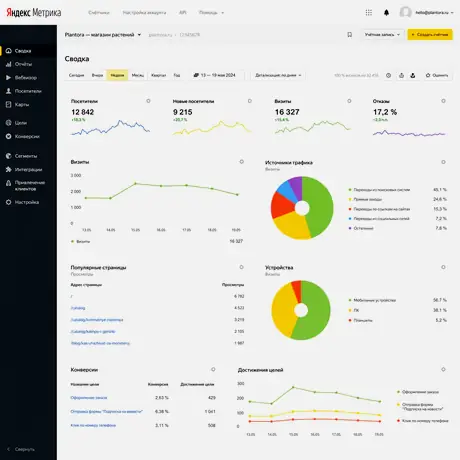Open the Детализация по дням dropdown
Viewport: 460px width, 460px height.
(x=278, y=75)
